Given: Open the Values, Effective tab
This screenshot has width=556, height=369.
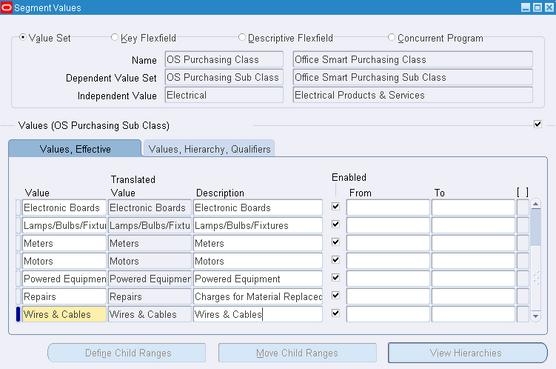Looking at the screenshot, I should pos(75,149).
